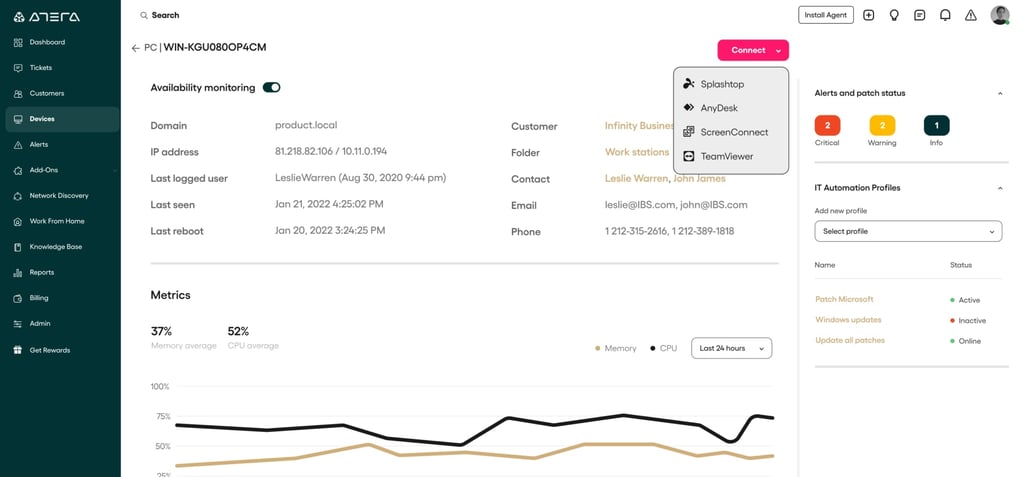This screenshot has width=1024, height=477.
Task: Click the Install Agent button
Action: (825, 15)
